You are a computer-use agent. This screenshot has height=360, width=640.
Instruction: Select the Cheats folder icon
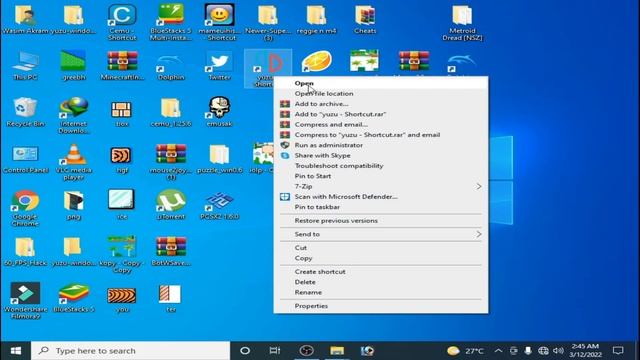coord(365,18)
